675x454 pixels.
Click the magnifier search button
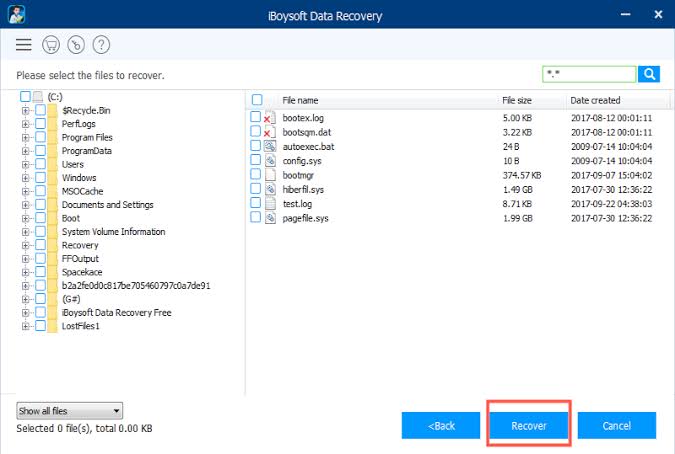649,74
